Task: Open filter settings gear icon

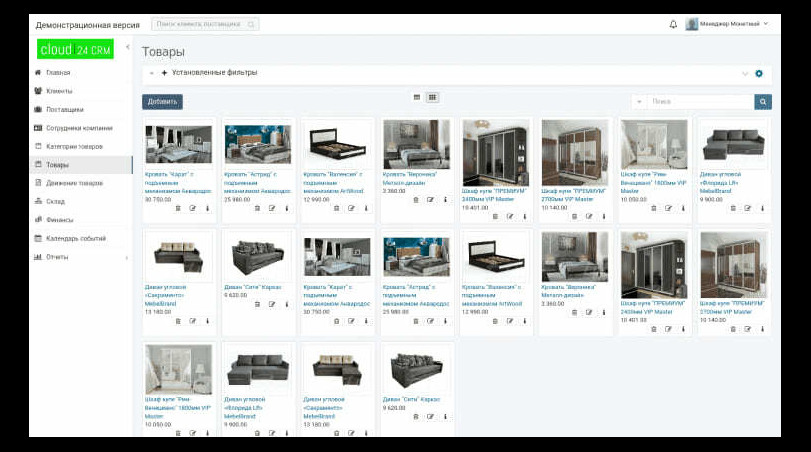Action: pyautogui.click(x=759, y=73)
